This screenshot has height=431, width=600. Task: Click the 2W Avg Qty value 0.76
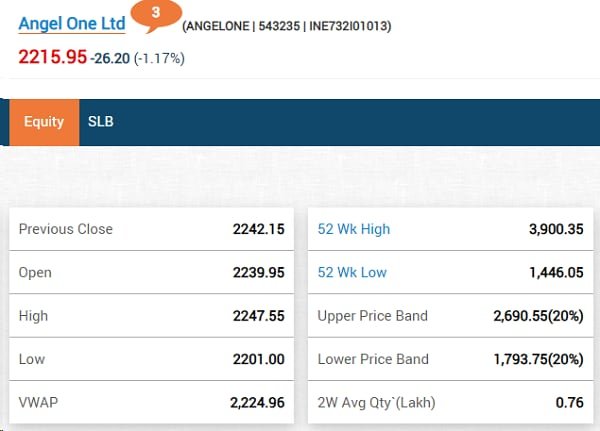point(571,404)
